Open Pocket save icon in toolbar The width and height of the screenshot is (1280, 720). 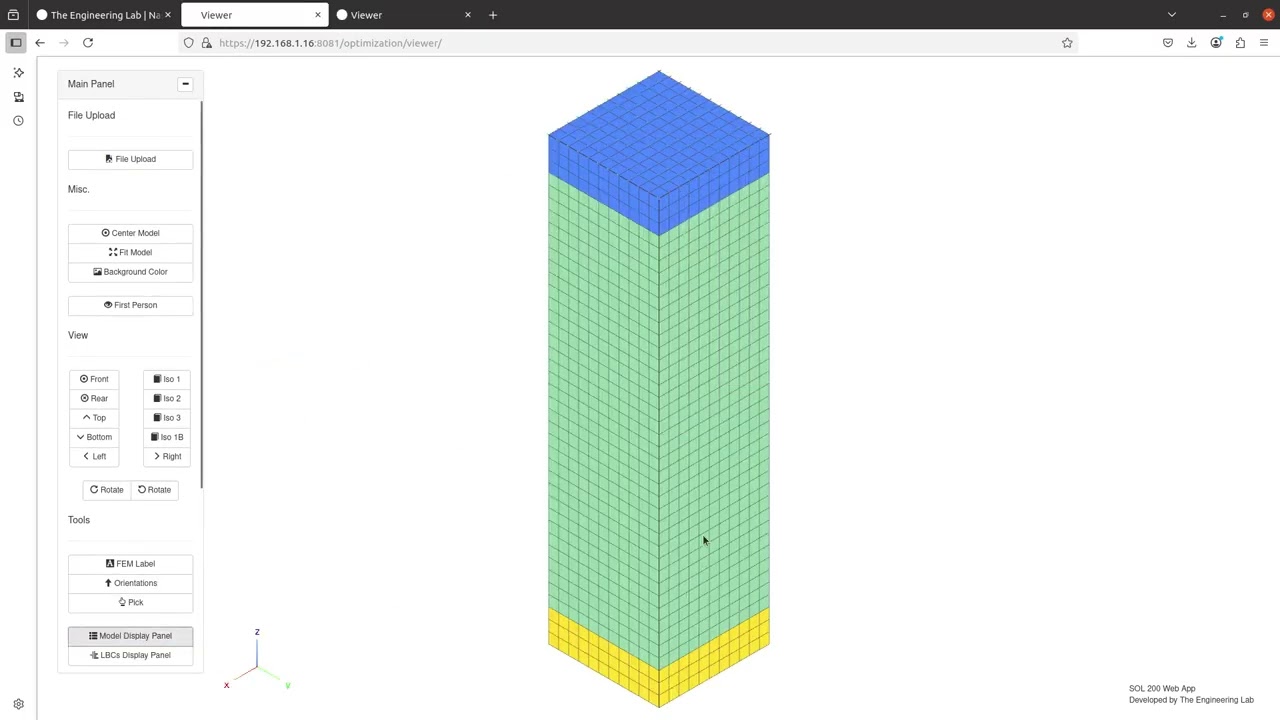coord(1168,43)
